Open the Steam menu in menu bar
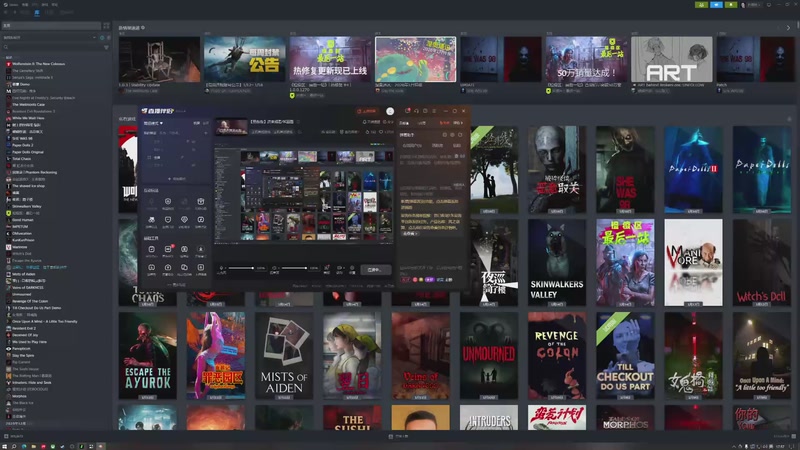Screen dimensions: 800x450 click(x=11, y=5)
